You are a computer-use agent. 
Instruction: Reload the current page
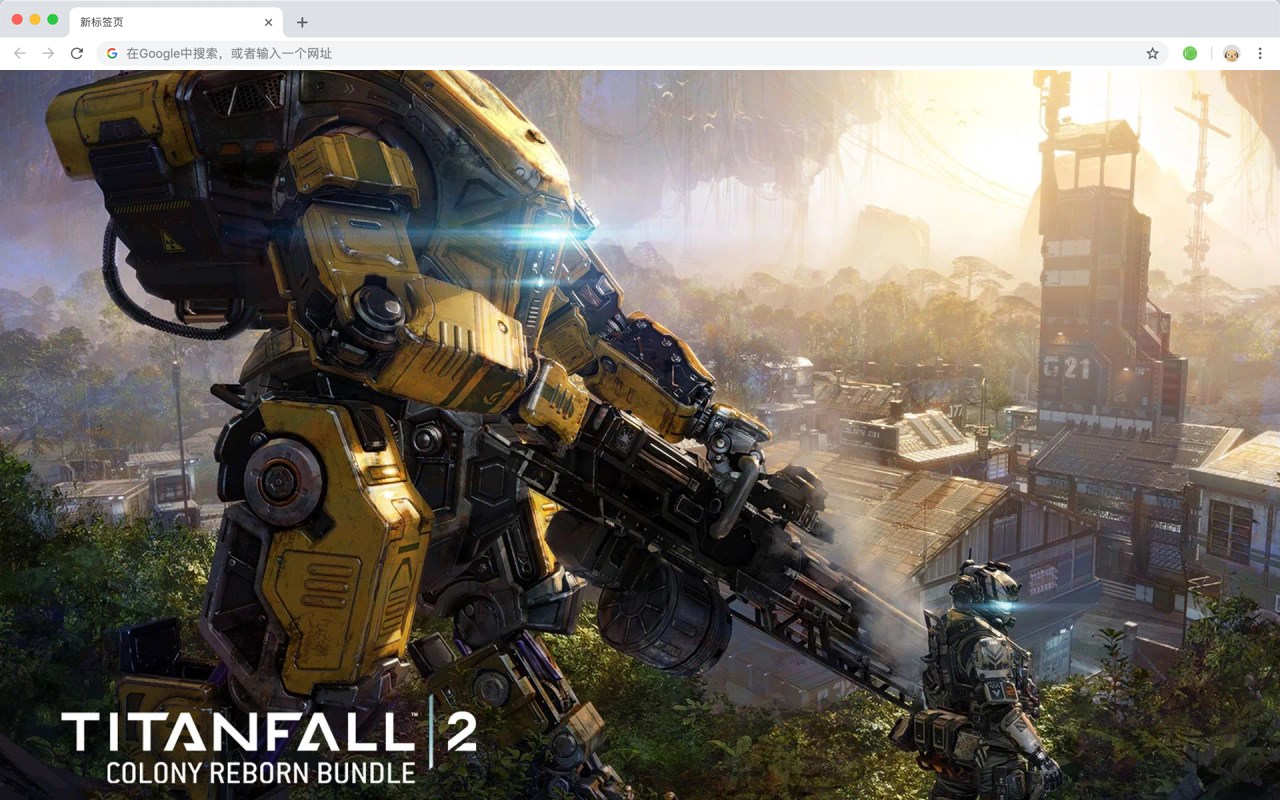tap(77, 53)
